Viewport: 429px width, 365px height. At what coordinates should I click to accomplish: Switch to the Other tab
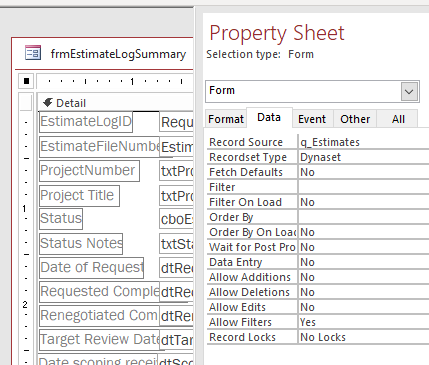tap(355, 119)
